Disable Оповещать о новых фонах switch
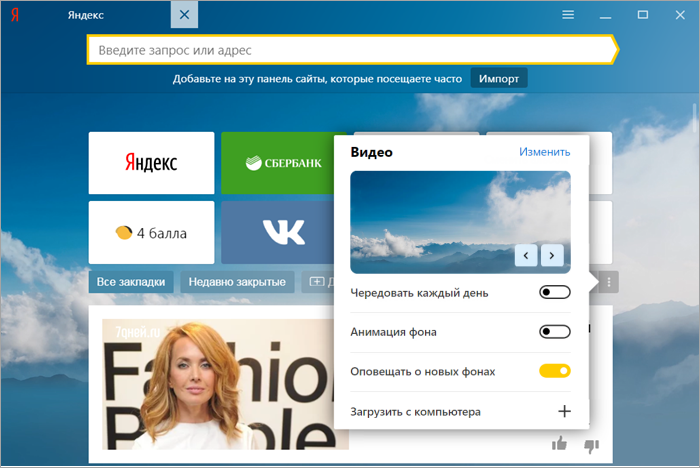This screenshot has height=468, width=700. pyautogui.click(x=554, y=371)
